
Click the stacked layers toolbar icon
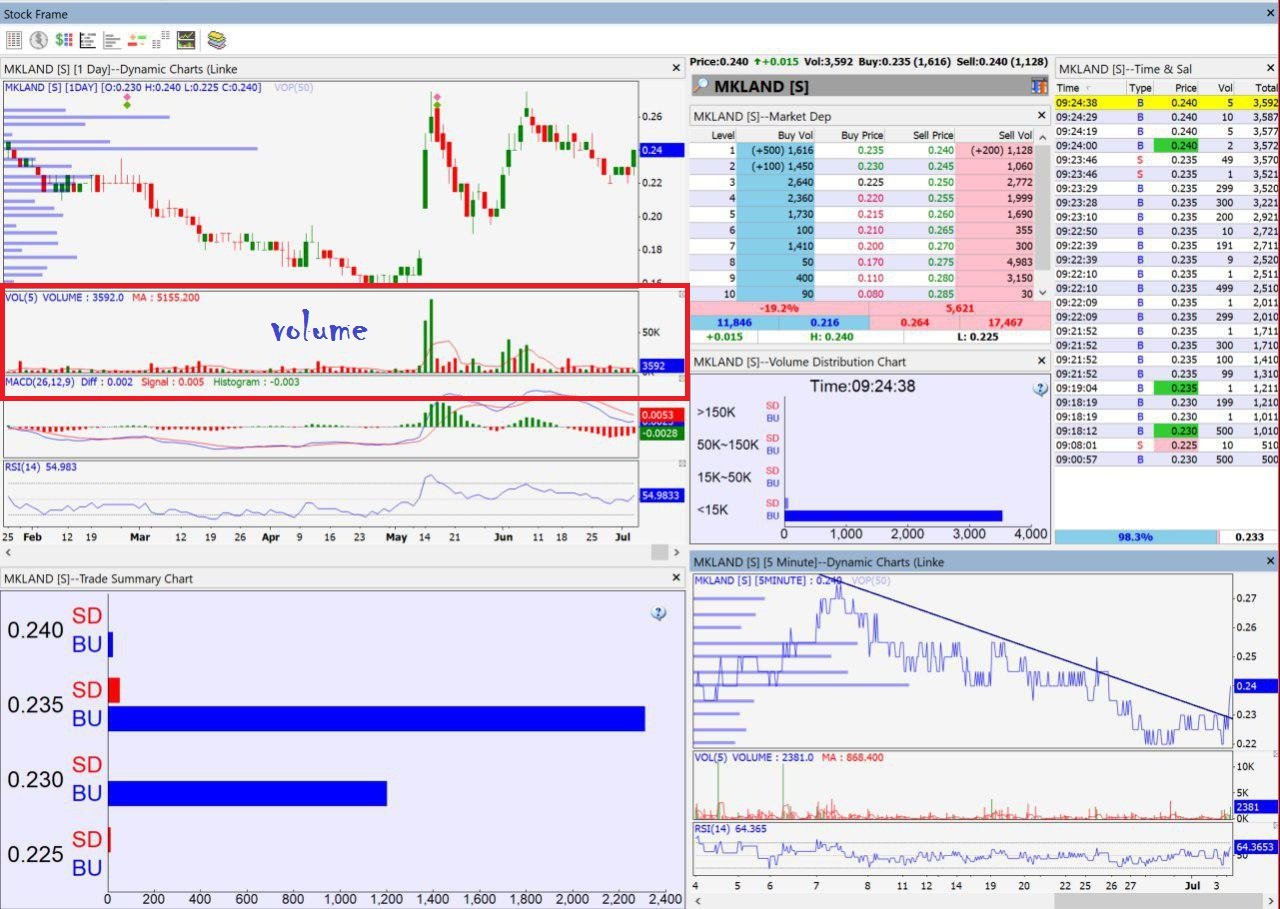(x=217, y=40)
